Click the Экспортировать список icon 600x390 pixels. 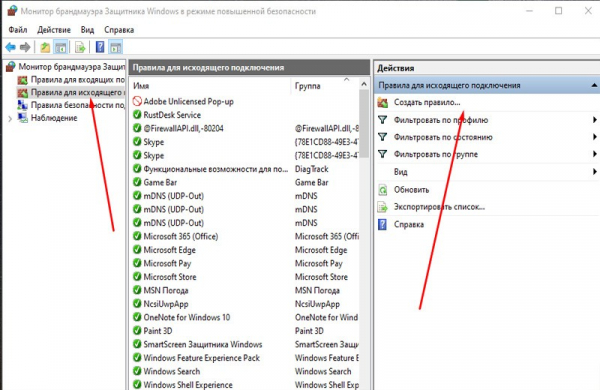tap(382, 207)
